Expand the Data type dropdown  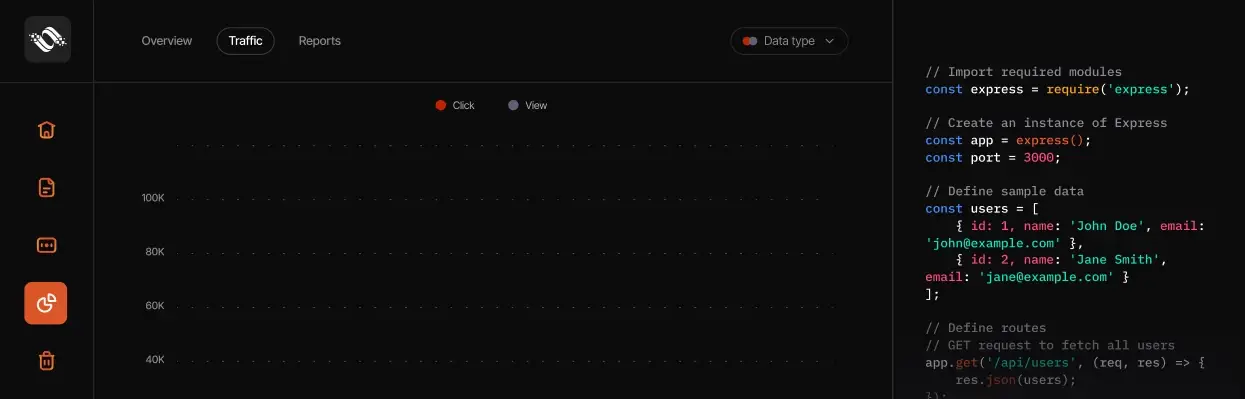pos(789,41)
